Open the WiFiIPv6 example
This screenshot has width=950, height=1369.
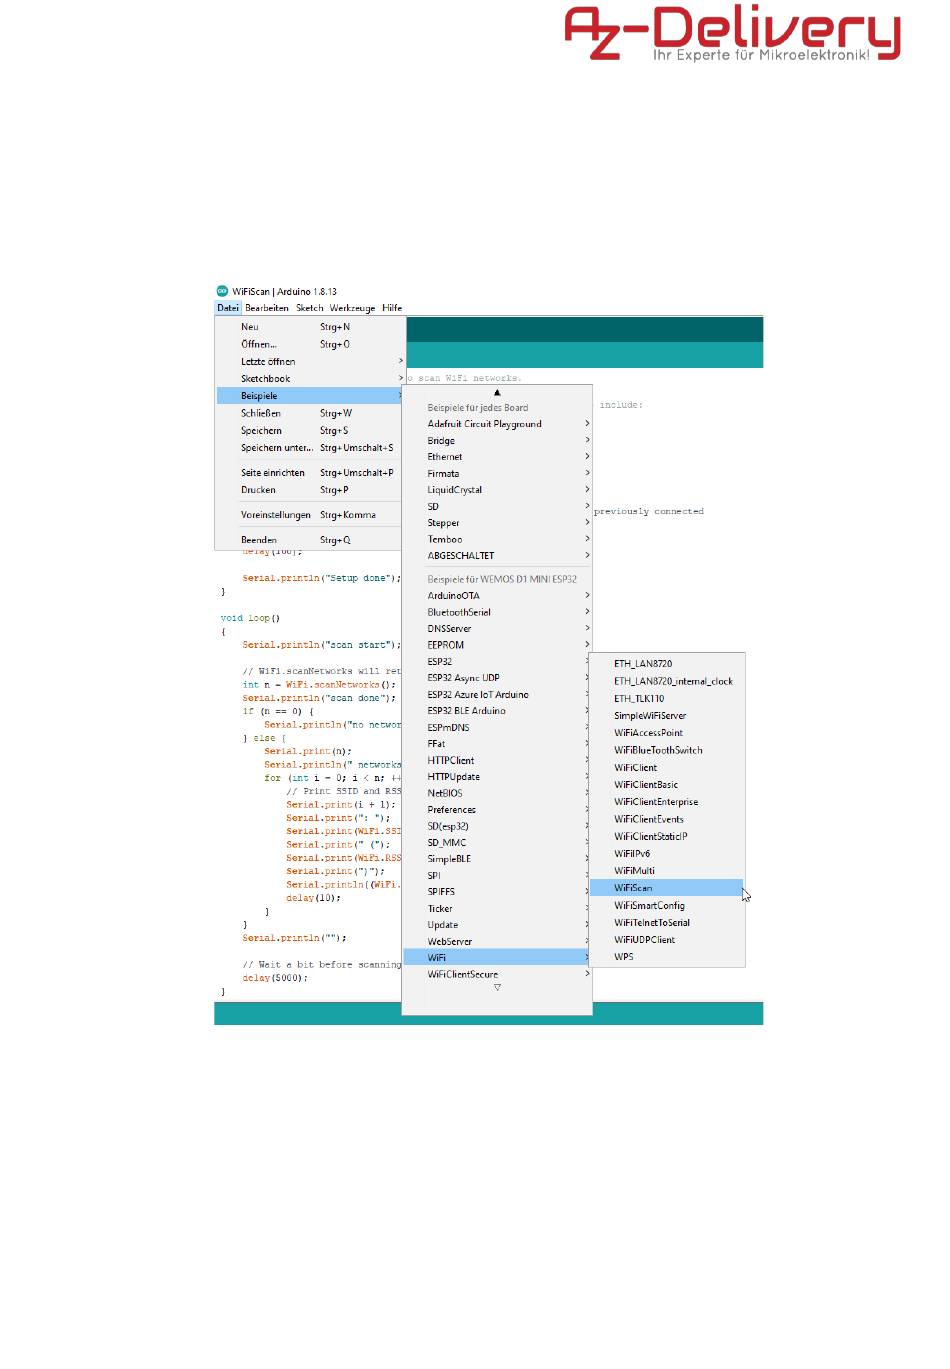[667, 854]
